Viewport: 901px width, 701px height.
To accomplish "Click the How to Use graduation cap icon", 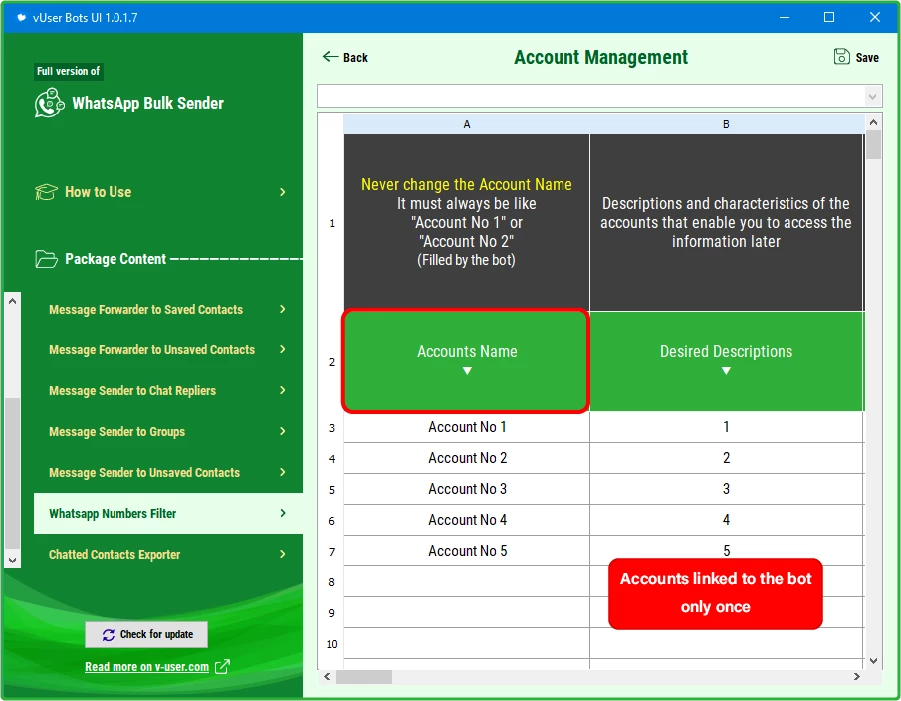I will point(46,191).
